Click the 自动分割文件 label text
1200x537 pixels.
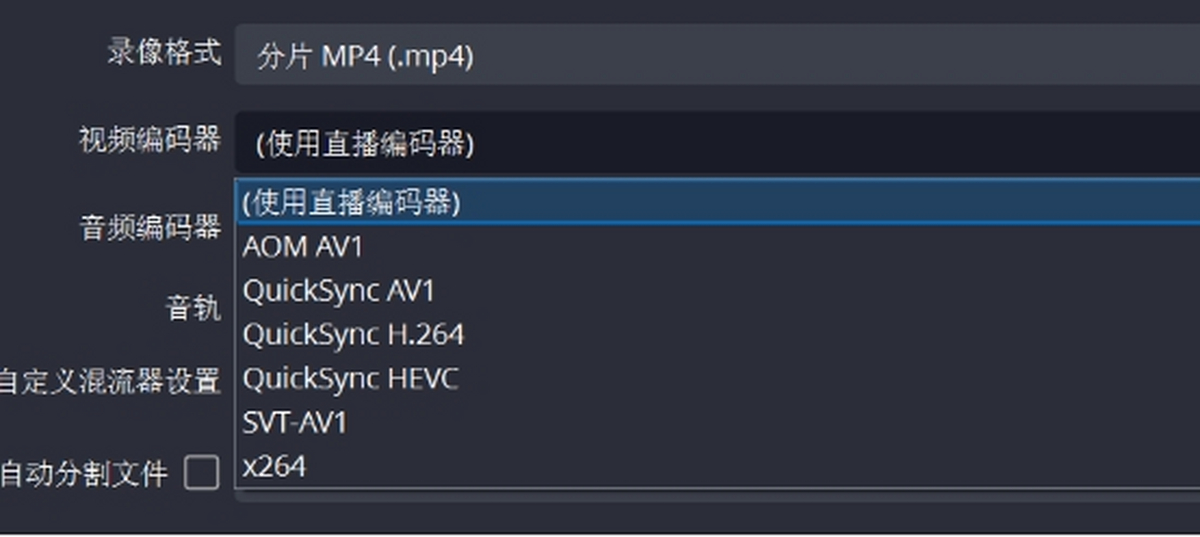(84, 473)
